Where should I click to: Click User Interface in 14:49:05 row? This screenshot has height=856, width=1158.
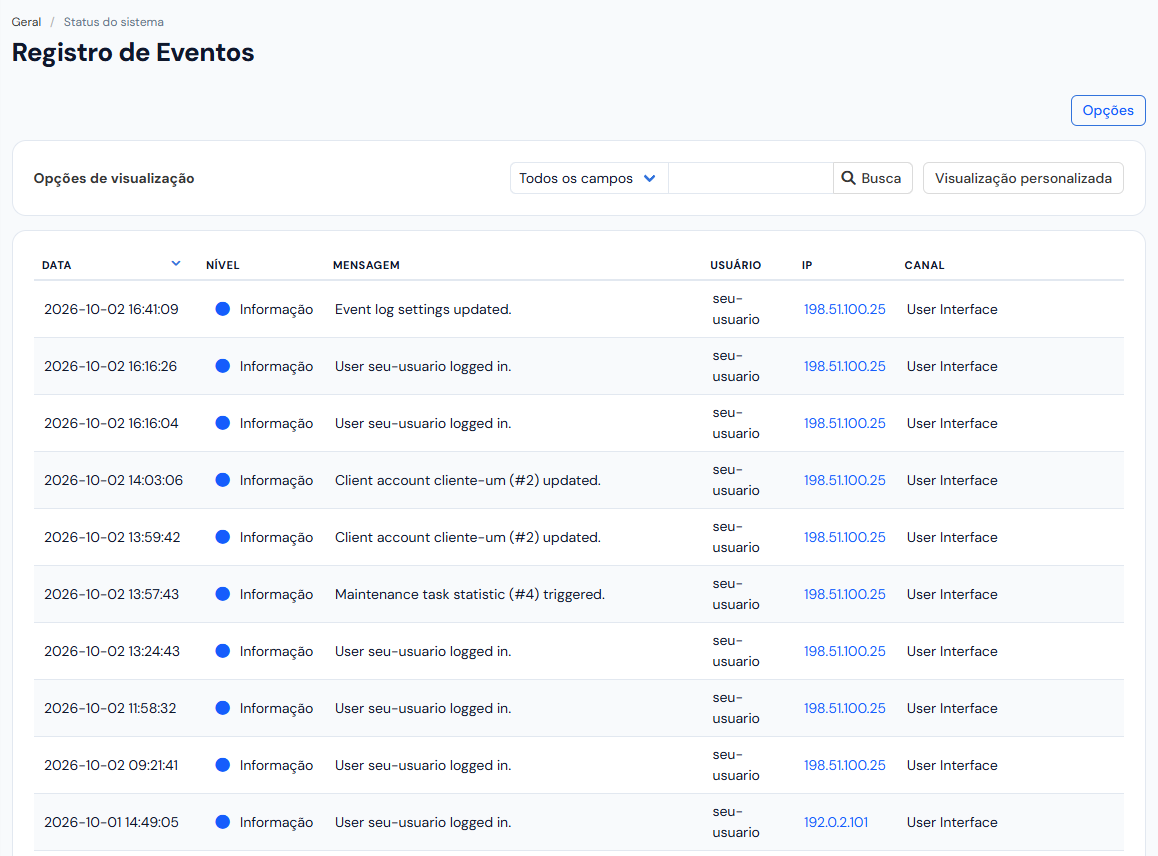click(952, 822)
